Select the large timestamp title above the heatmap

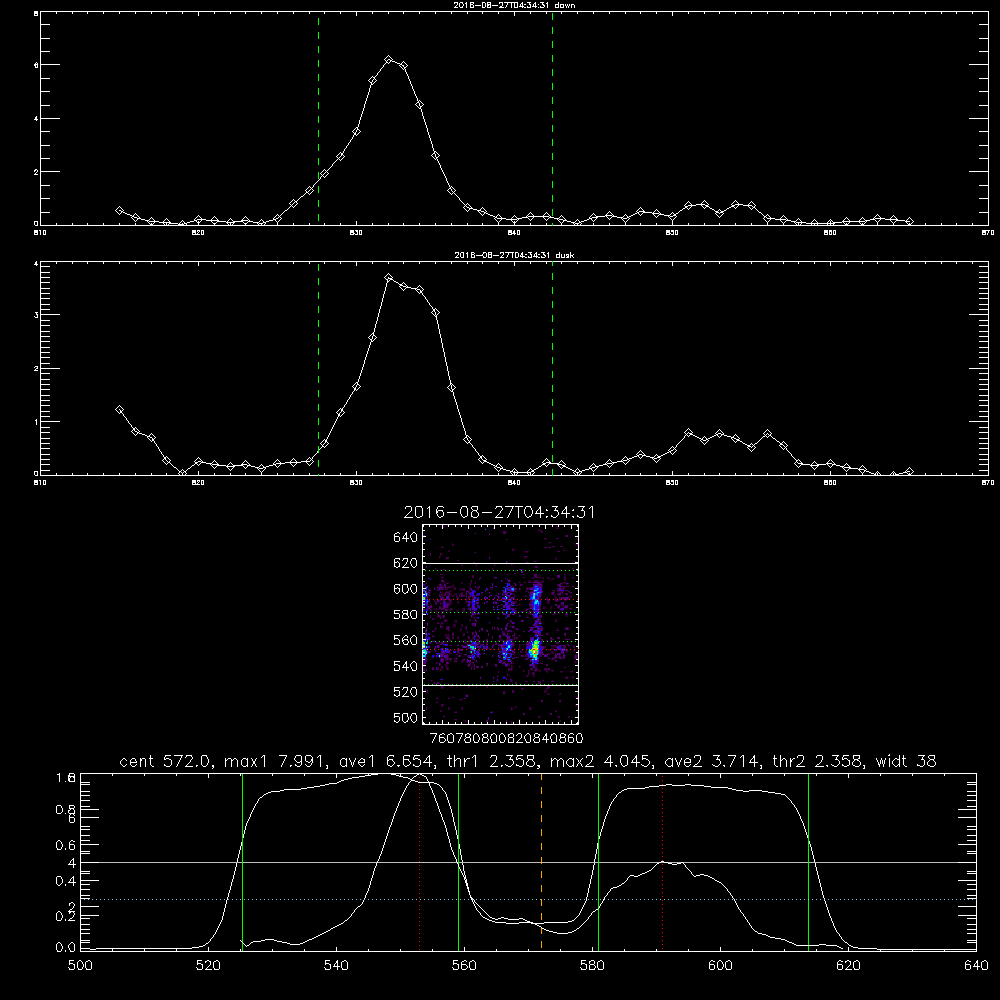pyautogui.click(x=499, y=512)
